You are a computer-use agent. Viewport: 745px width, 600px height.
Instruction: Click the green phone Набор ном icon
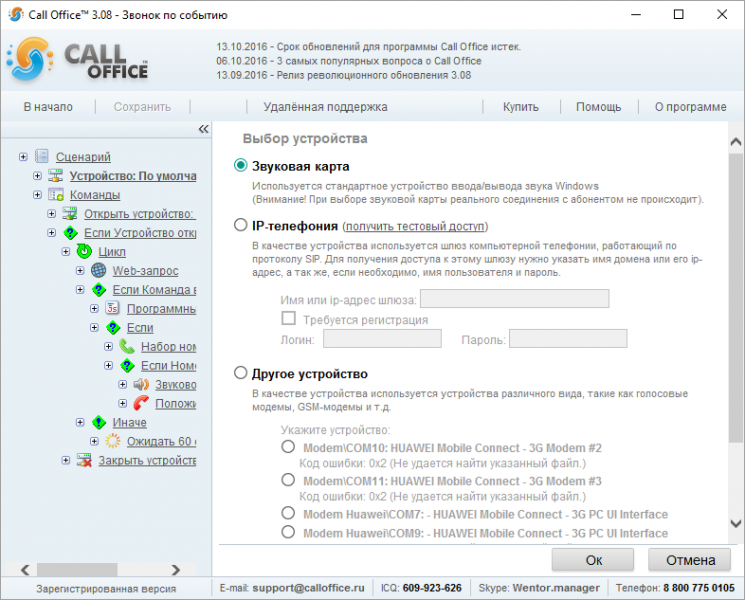point(127,346)
